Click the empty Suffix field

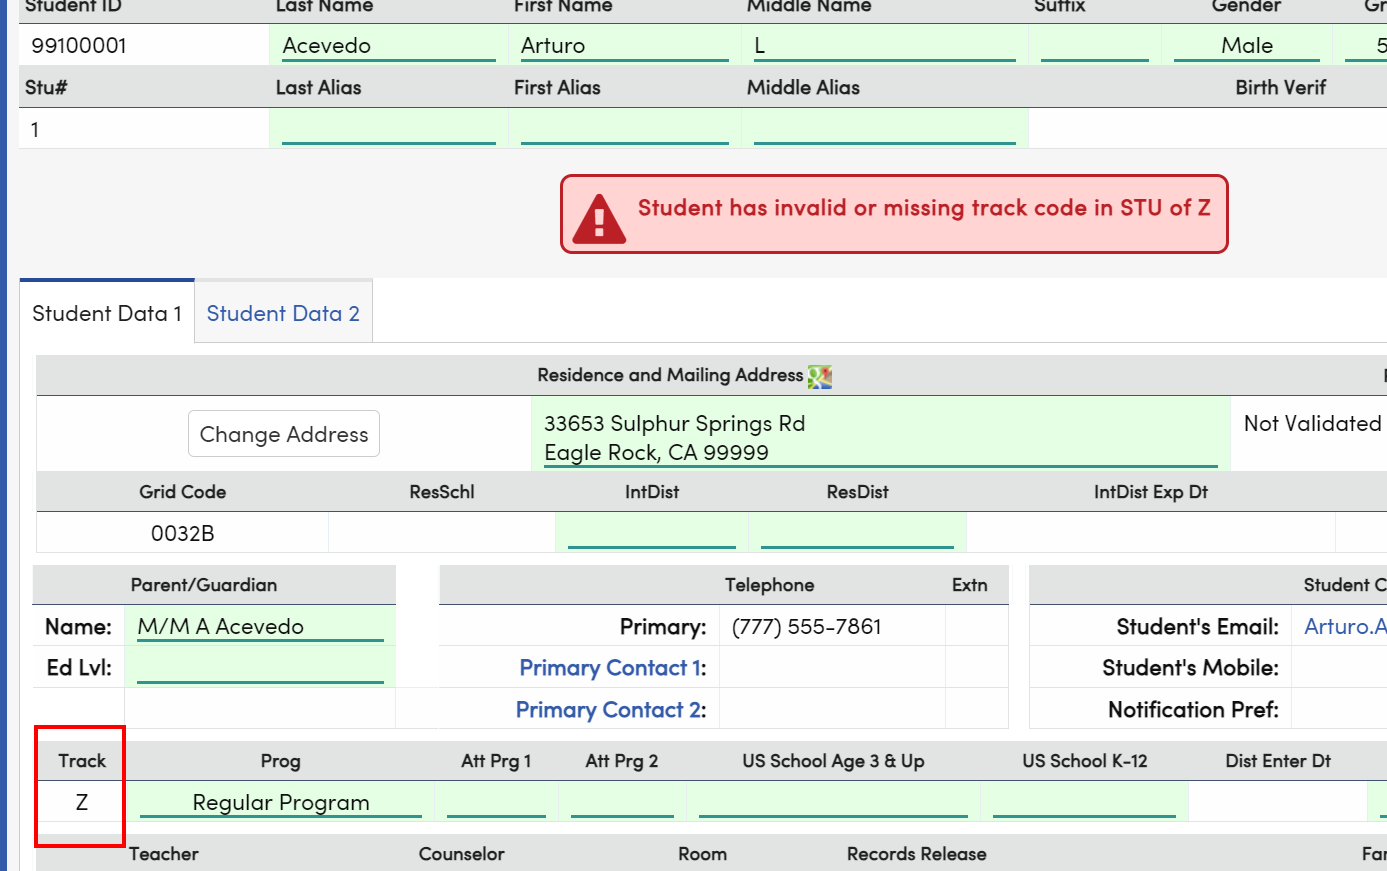point(1094,45)
